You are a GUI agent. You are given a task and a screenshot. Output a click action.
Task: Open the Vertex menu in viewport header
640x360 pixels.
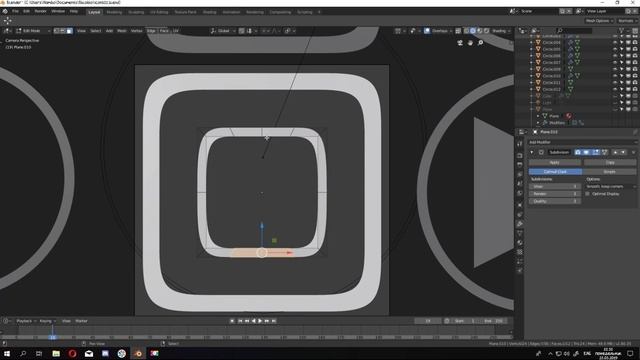tap(136, 31)
